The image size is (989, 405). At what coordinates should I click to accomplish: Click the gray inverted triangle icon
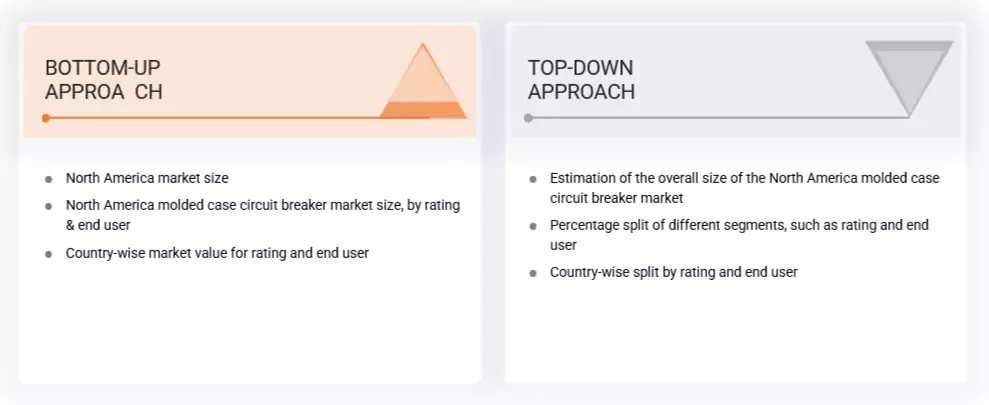tap(908, 78)
